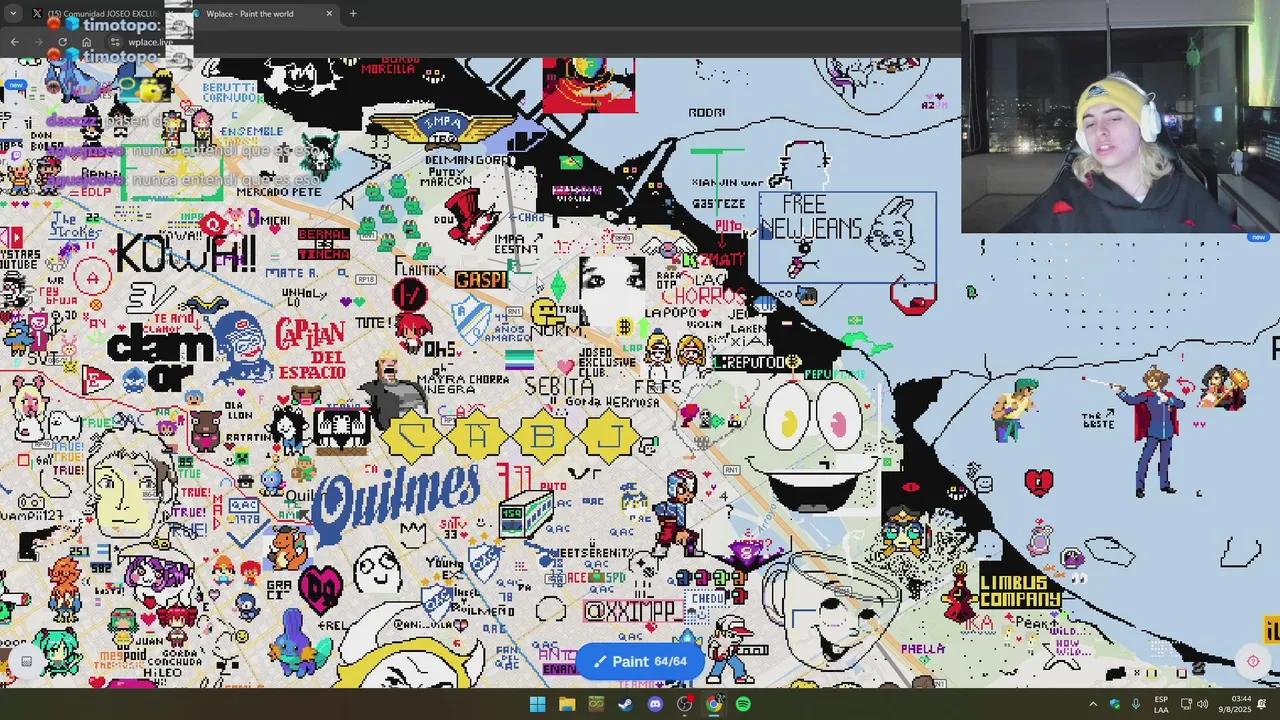Open the green block game taskbar icon
1280x720 pixels.
pos(596,704)
